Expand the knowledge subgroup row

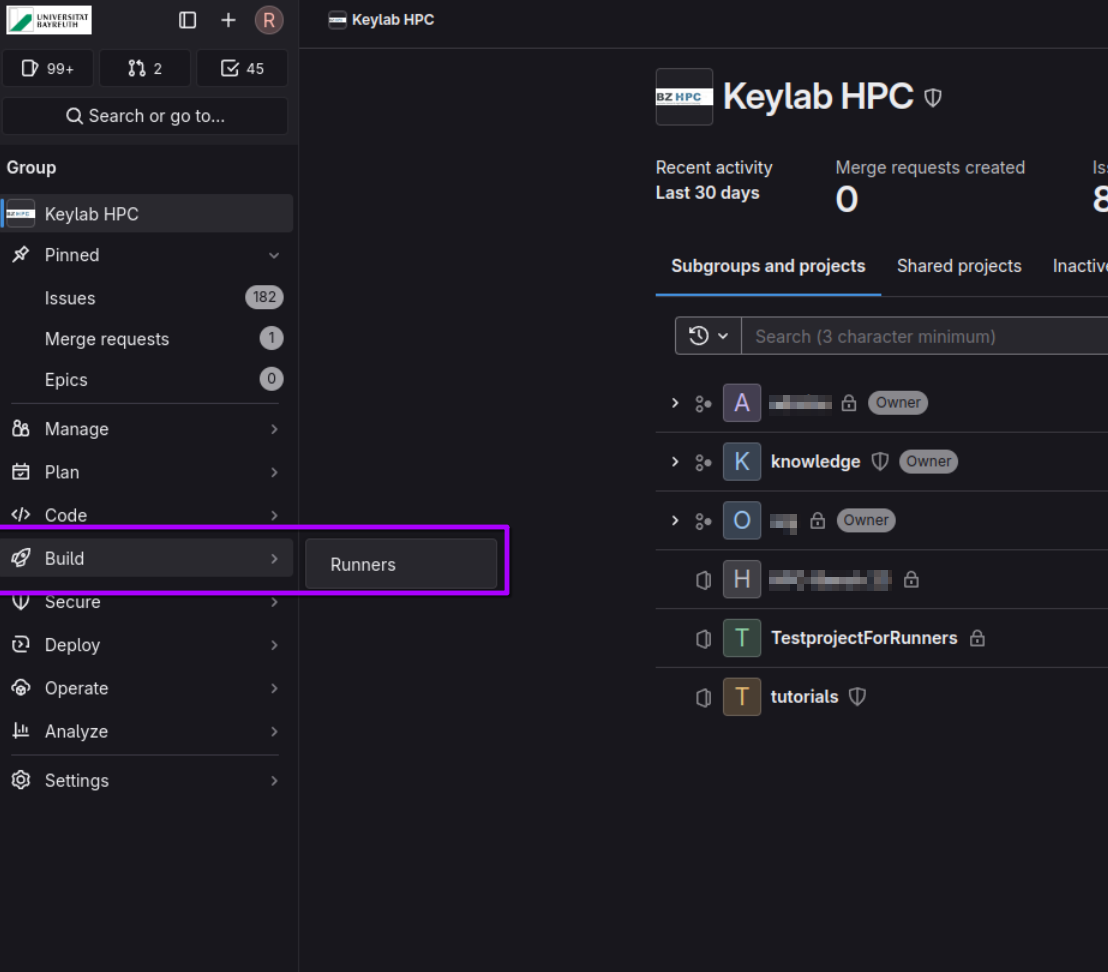tap(675, 461)
